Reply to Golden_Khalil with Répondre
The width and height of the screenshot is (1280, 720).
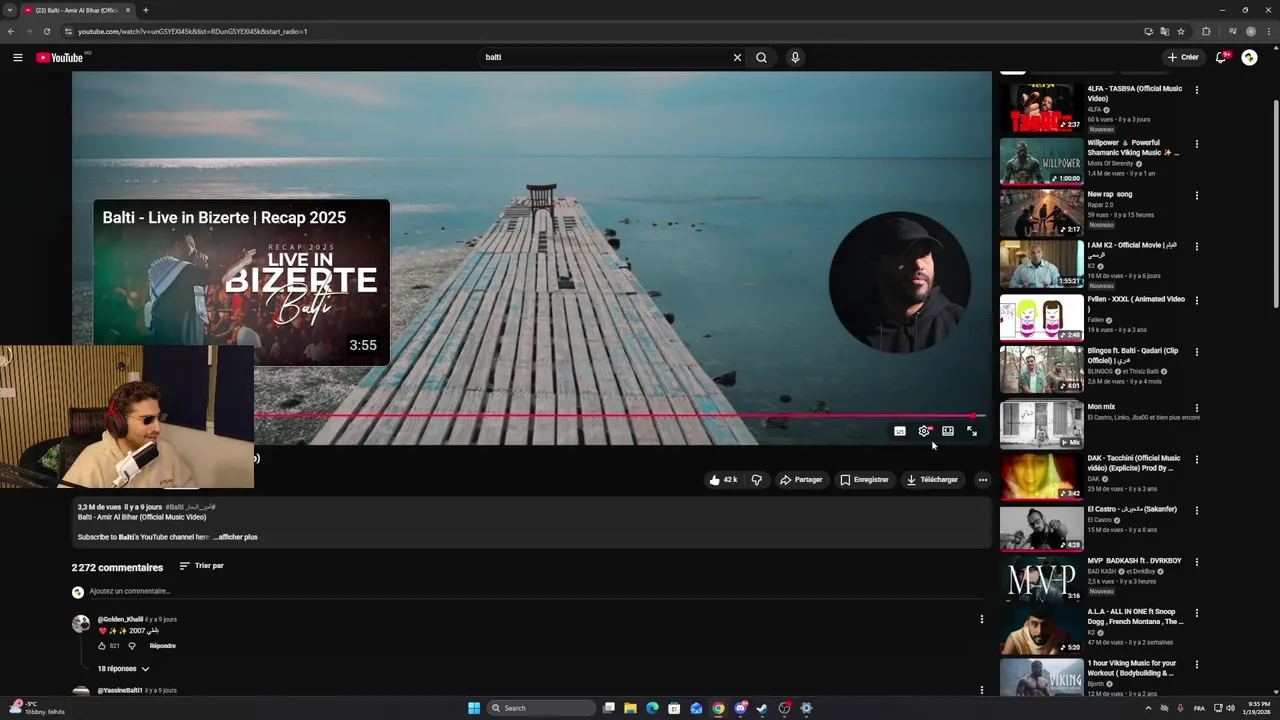coord(162,646)
